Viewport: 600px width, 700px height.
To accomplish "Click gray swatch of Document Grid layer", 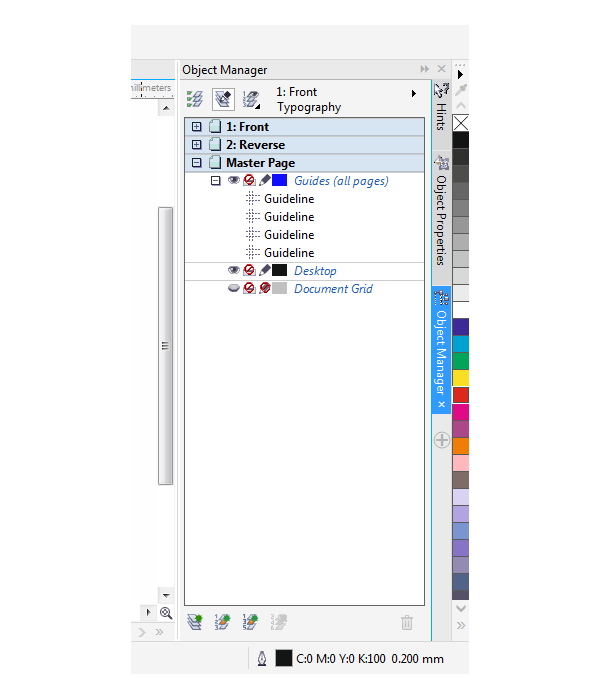I will coord(279,288).
